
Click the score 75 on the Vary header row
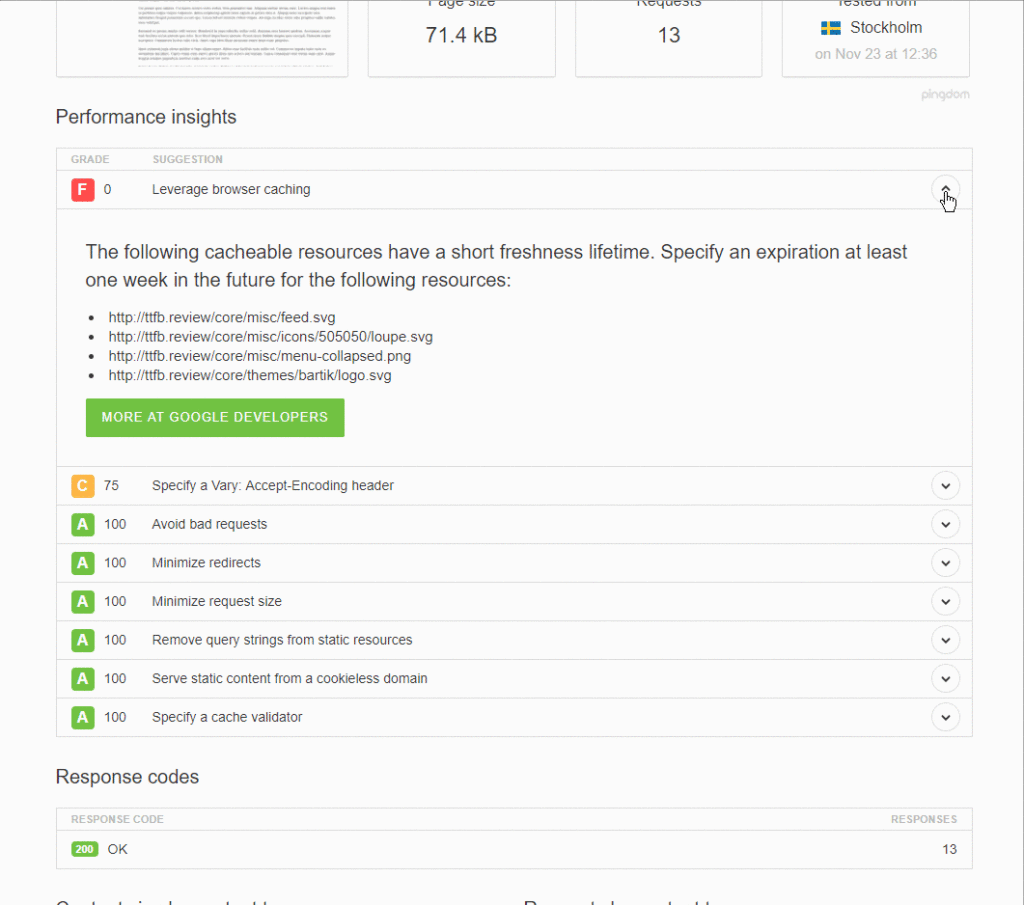(112, 486)
